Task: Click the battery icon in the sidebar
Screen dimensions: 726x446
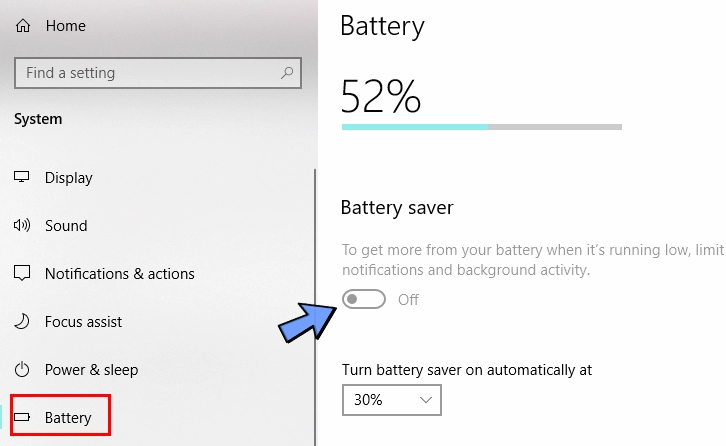Action: pyautogui.click(x=23, y=418)
